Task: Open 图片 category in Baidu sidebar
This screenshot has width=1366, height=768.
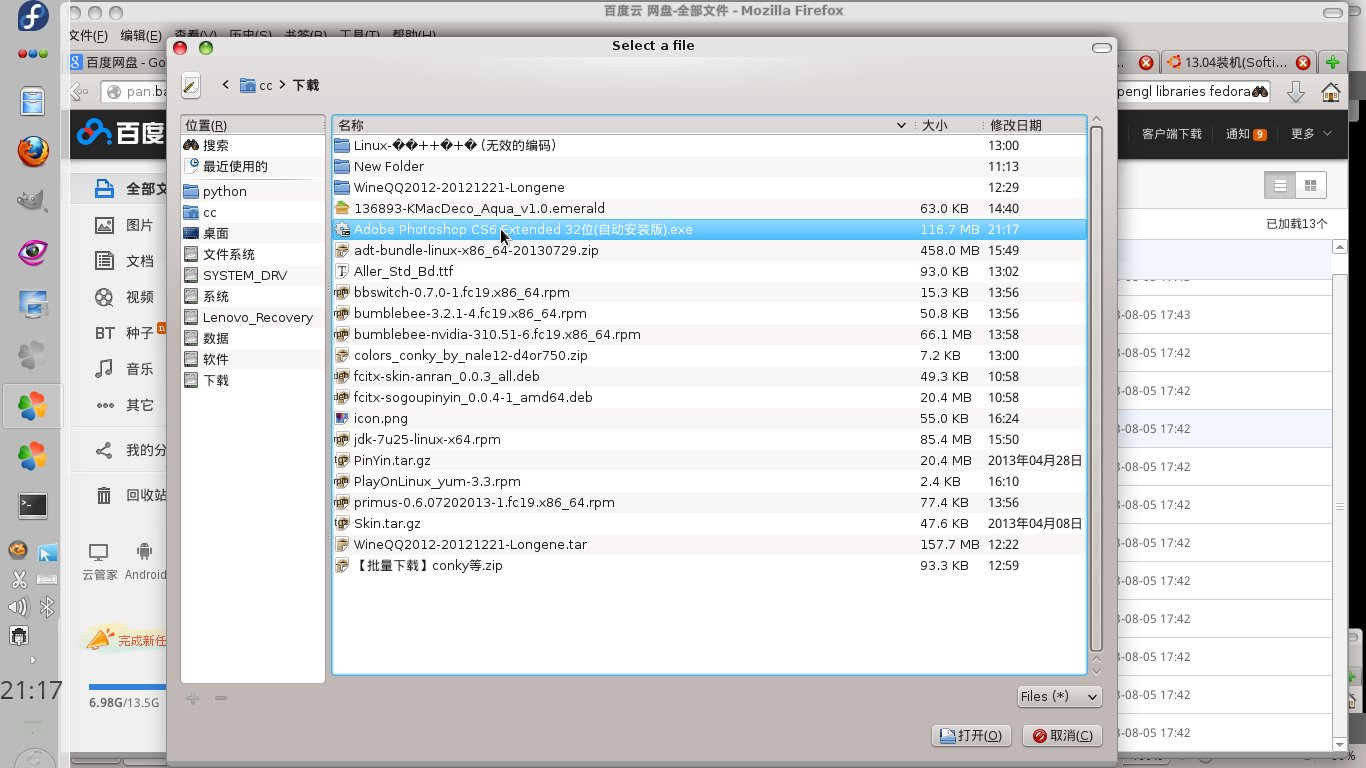Action: tap(124, 225)
